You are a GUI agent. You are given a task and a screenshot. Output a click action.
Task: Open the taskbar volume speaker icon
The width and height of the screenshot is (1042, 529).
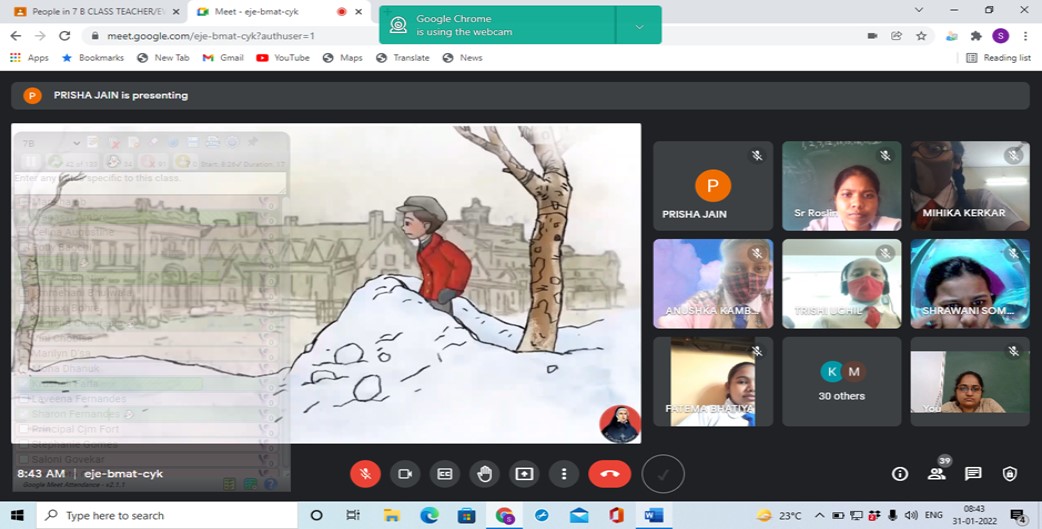[x=911, y=515]
